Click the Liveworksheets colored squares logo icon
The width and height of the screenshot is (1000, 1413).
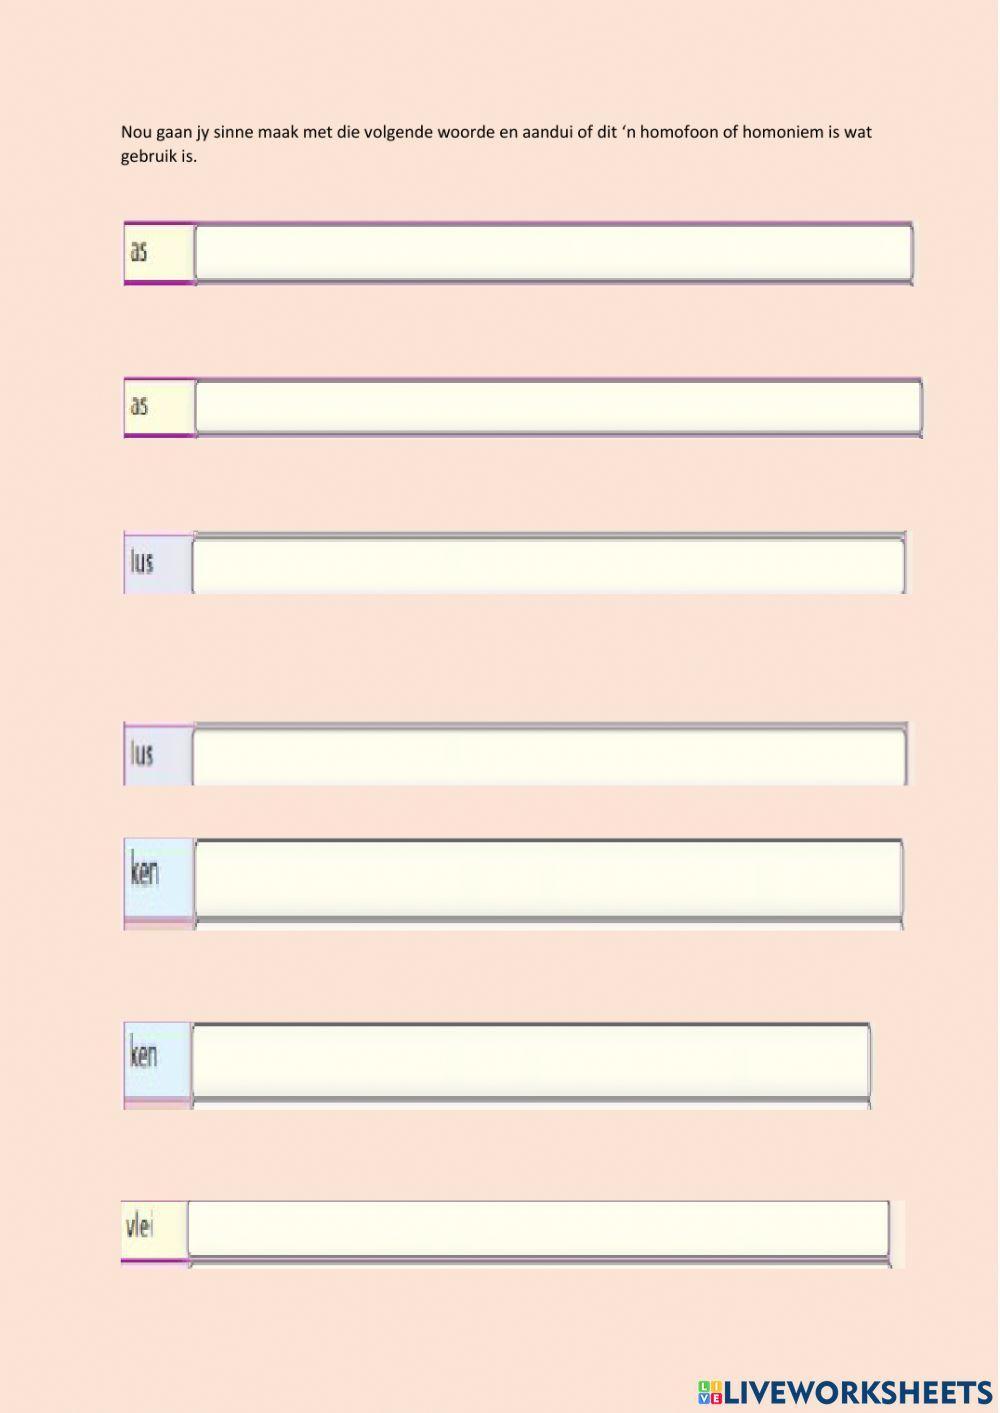[710, 1391]
